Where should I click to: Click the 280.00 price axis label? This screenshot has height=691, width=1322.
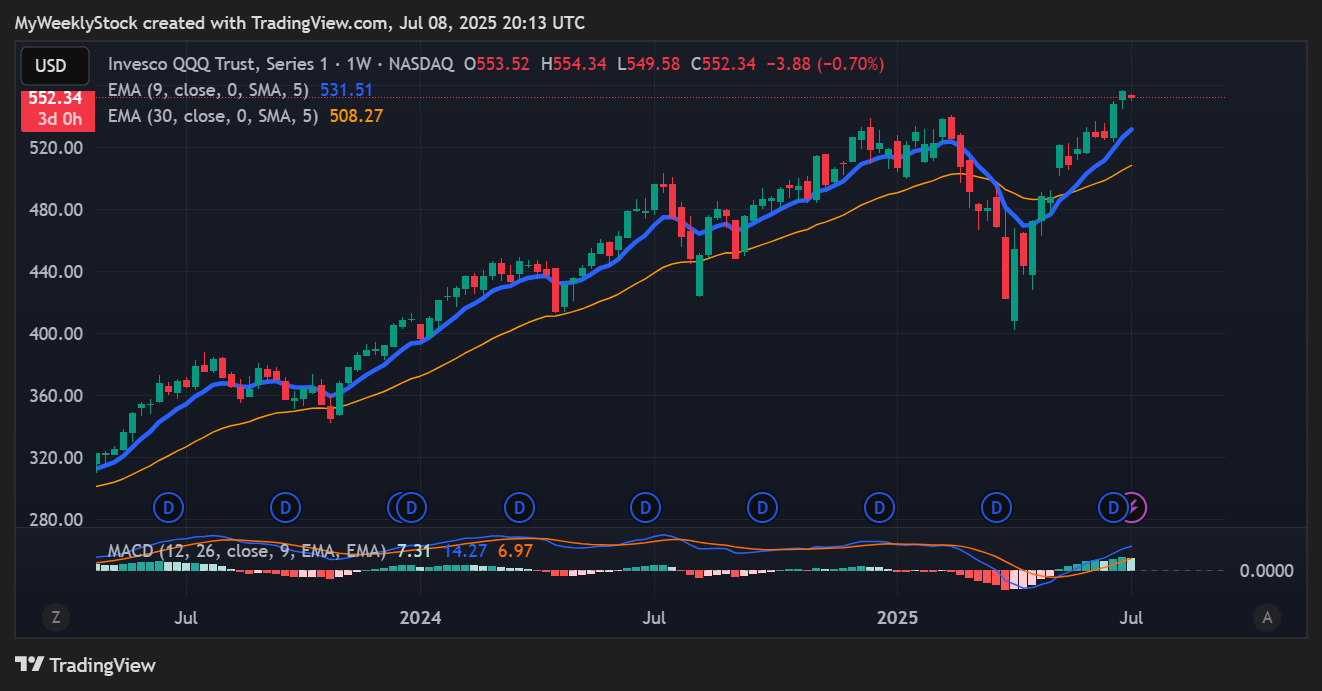coord(58,519)
